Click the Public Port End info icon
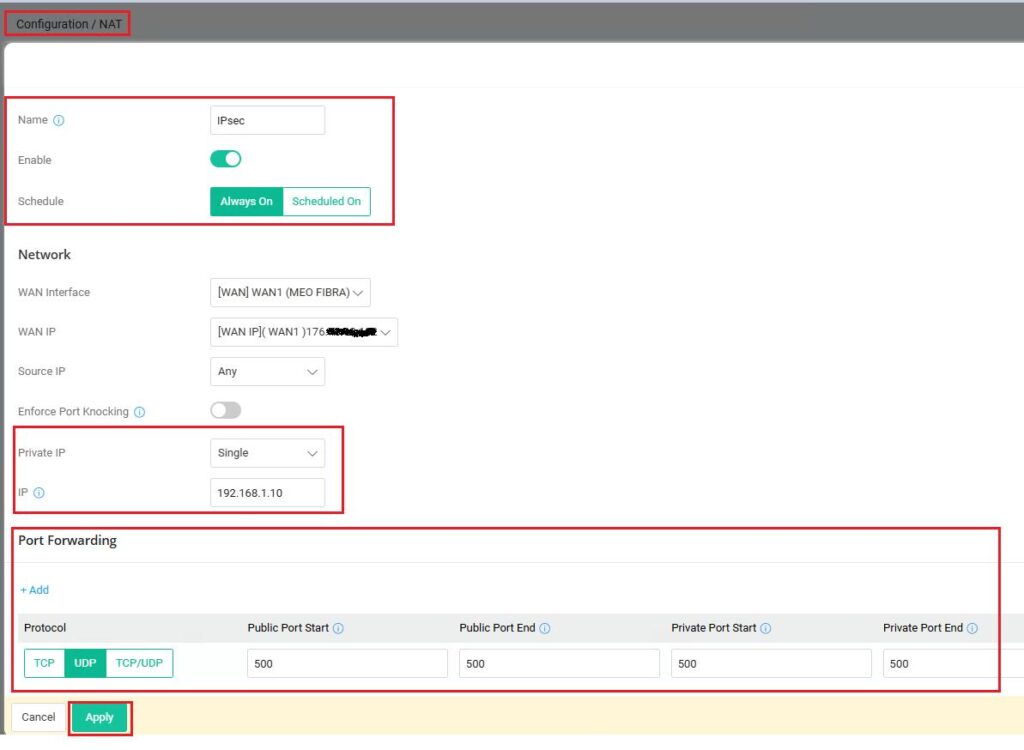Viewport: 1024px width, 750px height. (x=545, y=629)
